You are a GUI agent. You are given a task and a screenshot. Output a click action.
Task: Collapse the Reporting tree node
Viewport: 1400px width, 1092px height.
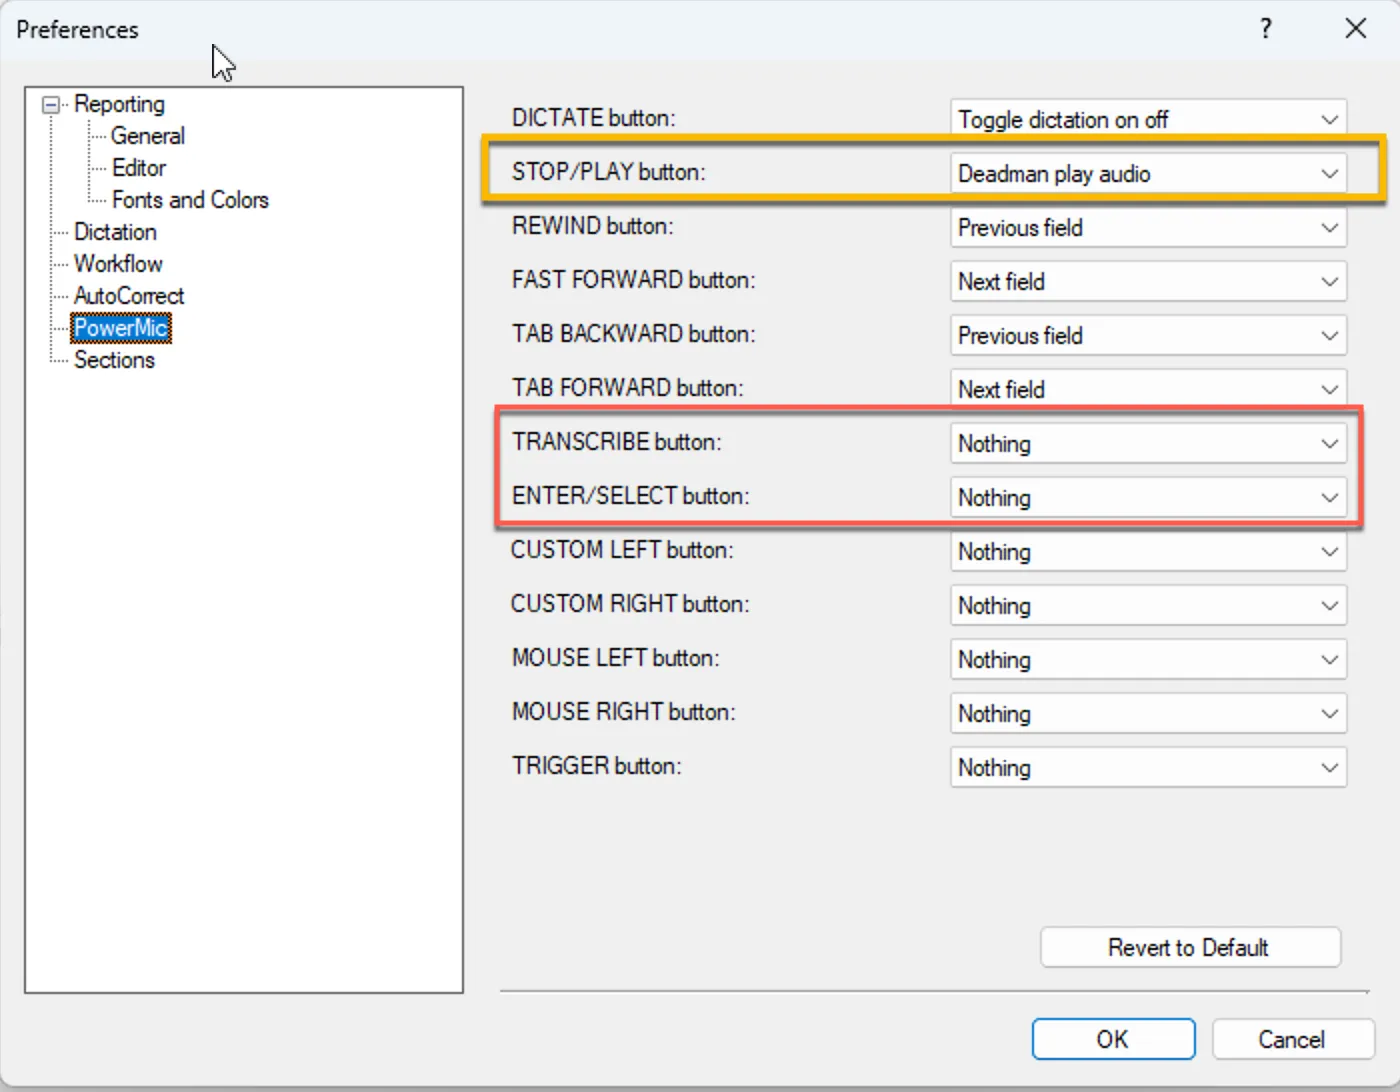[48, 104]
